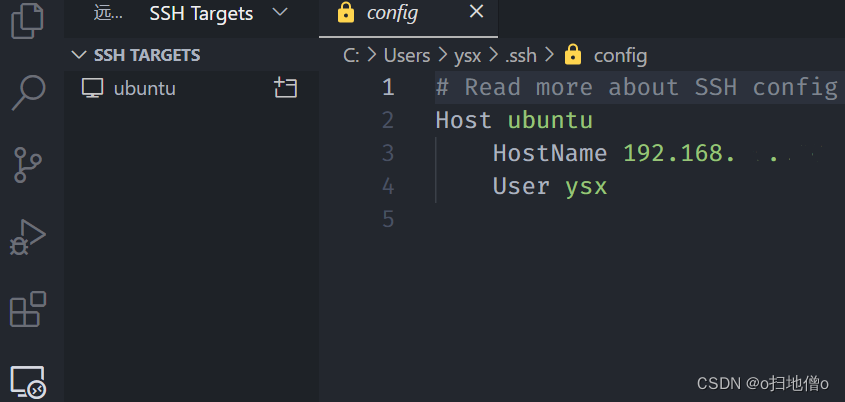The width and height of the screenshot is (845, 402).
Task: Select the config editor tab
Action: point(391,13)
